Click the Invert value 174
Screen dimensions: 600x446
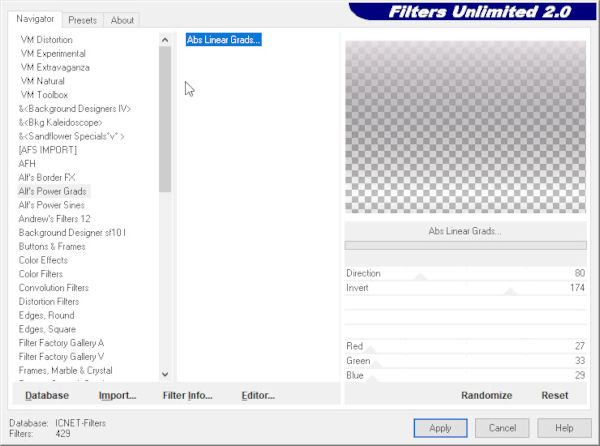[577, 288]
